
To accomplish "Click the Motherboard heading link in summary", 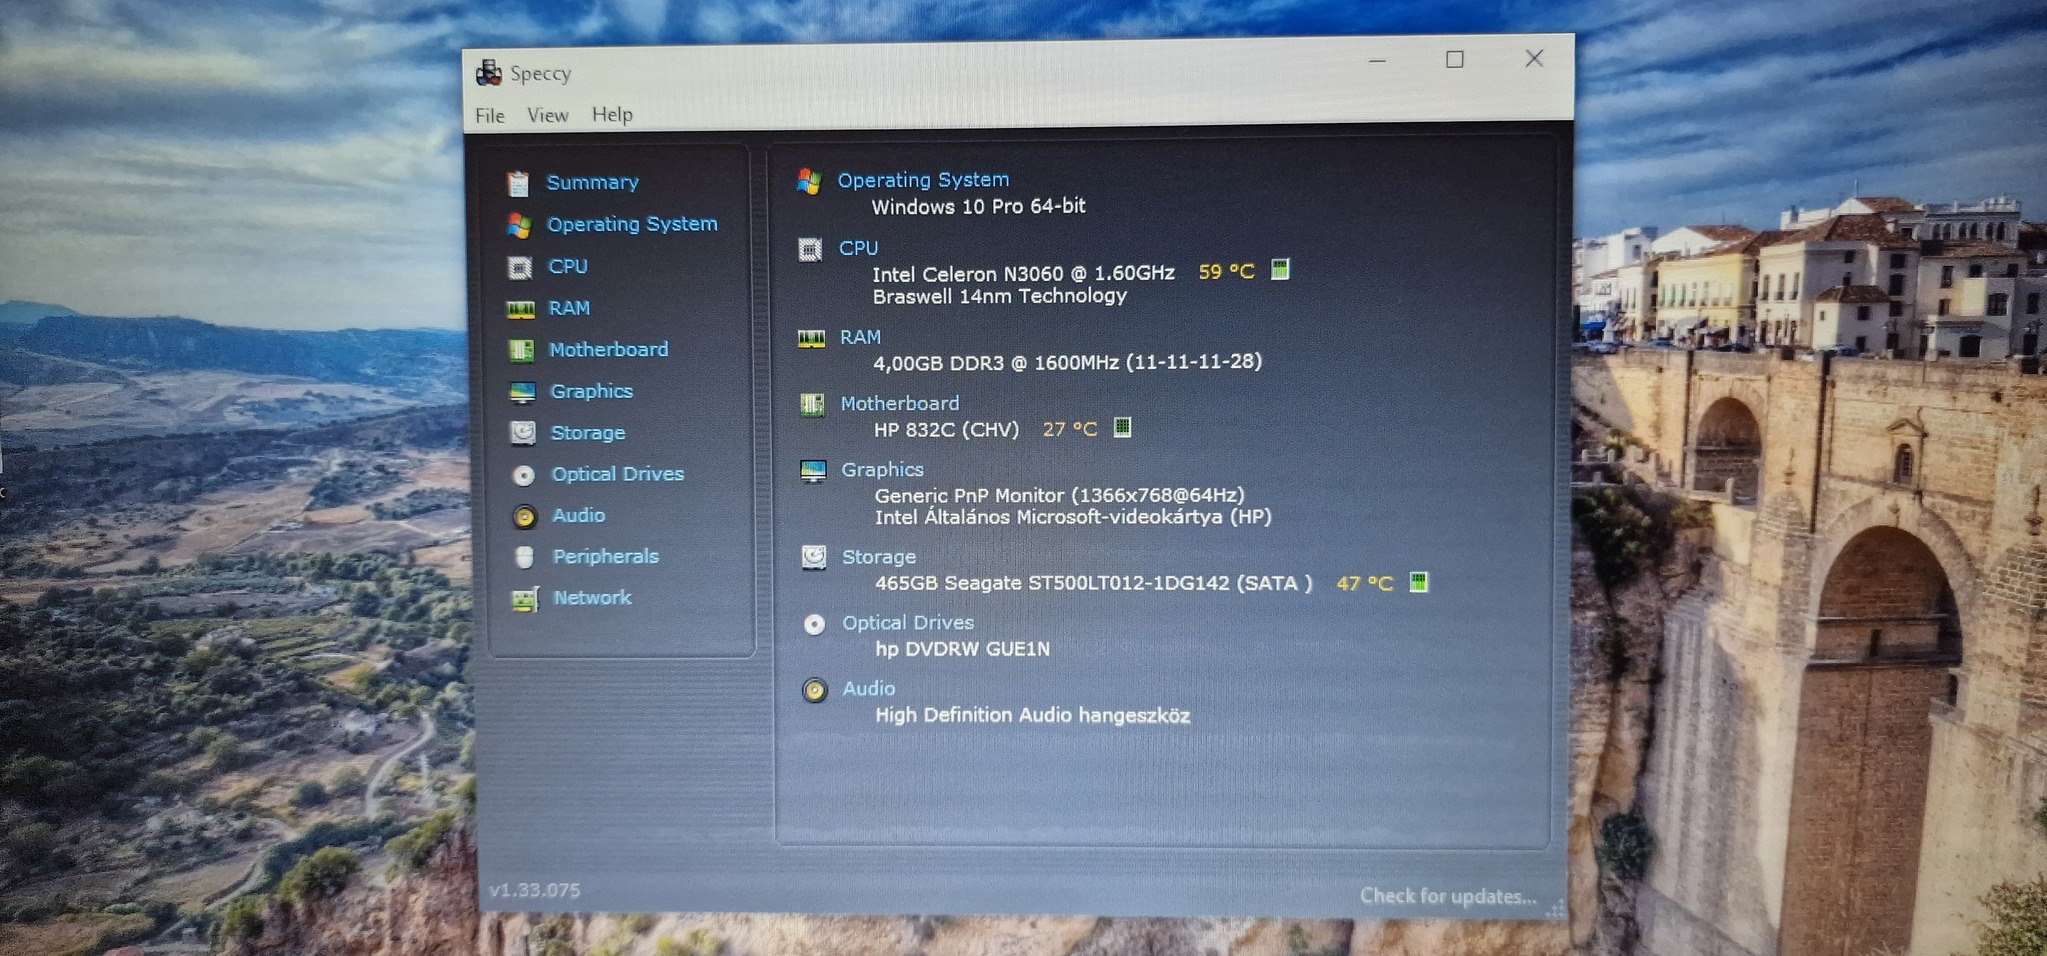I will point(900,403).
